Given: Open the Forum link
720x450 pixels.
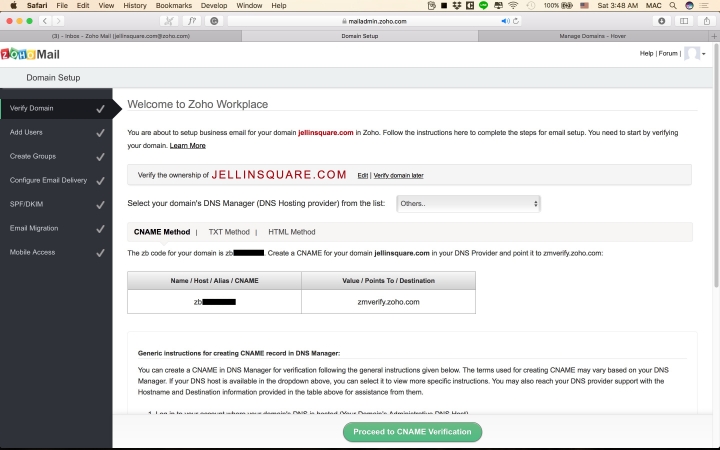Looking at the screenshot, I should 668,53.
